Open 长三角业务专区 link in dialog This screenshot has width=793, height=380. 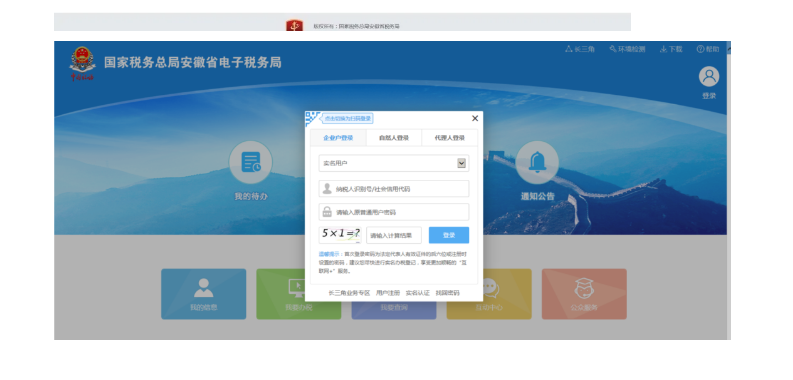[x=349, y=293]
